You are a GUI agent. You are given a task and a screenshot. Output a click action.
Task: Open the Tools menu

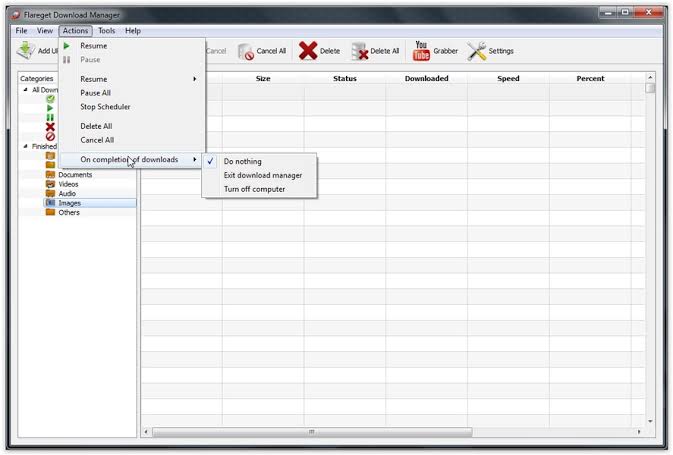tap(106, 30)
